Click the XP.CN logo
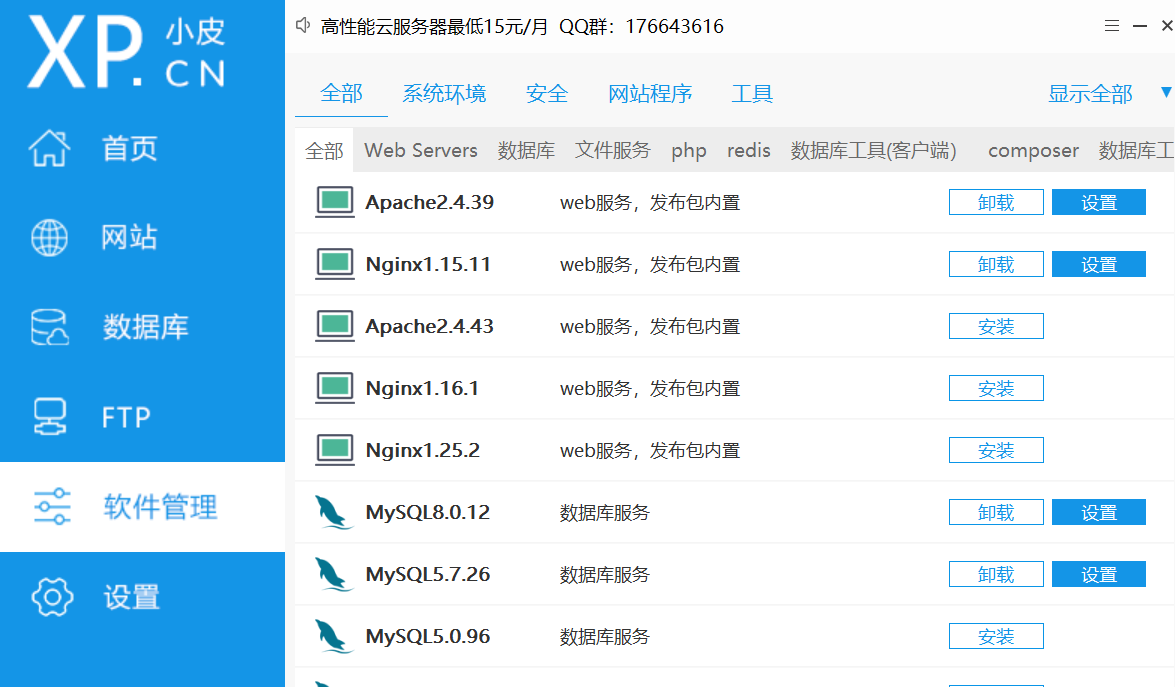The height and width of the screenshot is (687, 1175). pos(126,52)
